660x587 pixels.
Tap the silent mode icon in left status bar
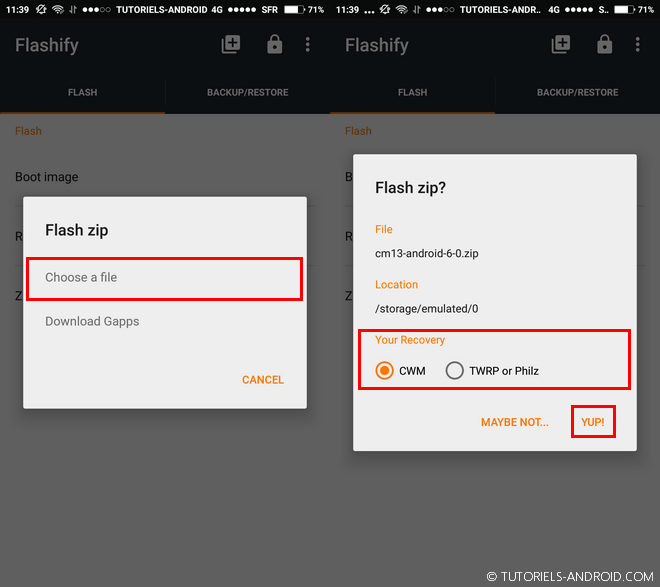41,9
